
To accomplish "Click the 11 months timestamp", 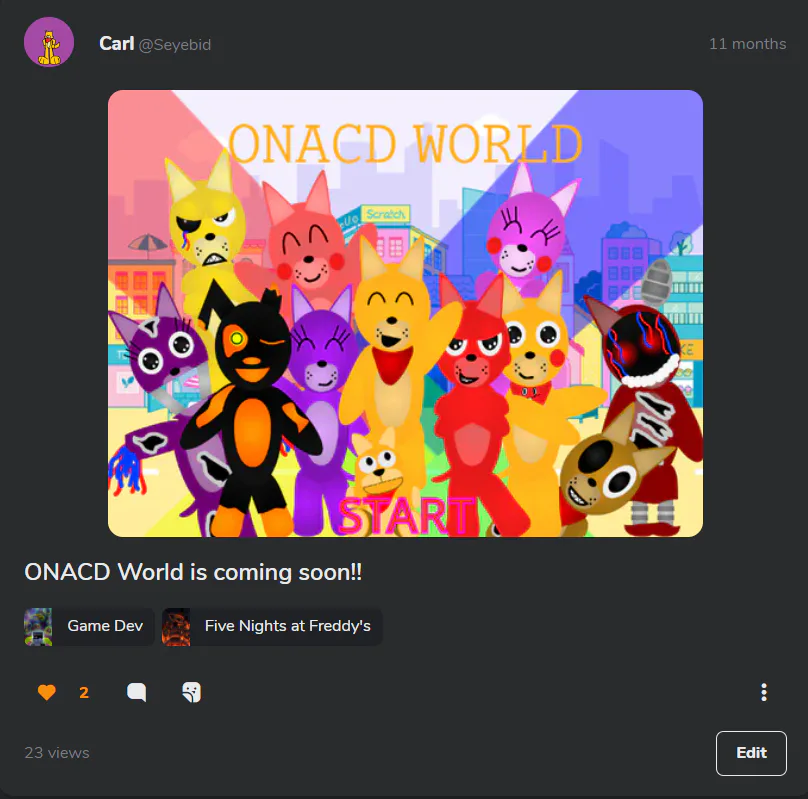I will tap(747, 44).
